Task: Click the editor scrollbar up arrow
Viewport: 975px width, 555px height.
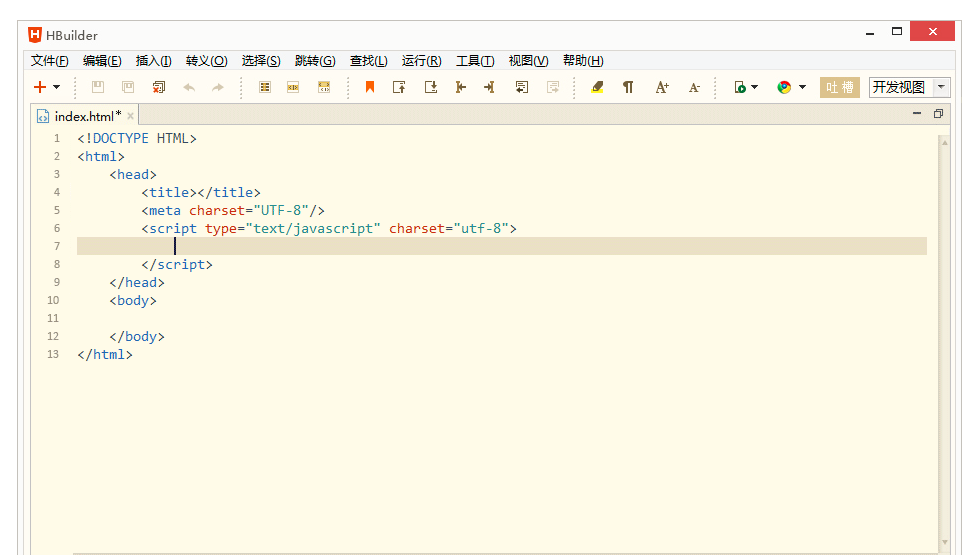Action: [x=945, y=142]
